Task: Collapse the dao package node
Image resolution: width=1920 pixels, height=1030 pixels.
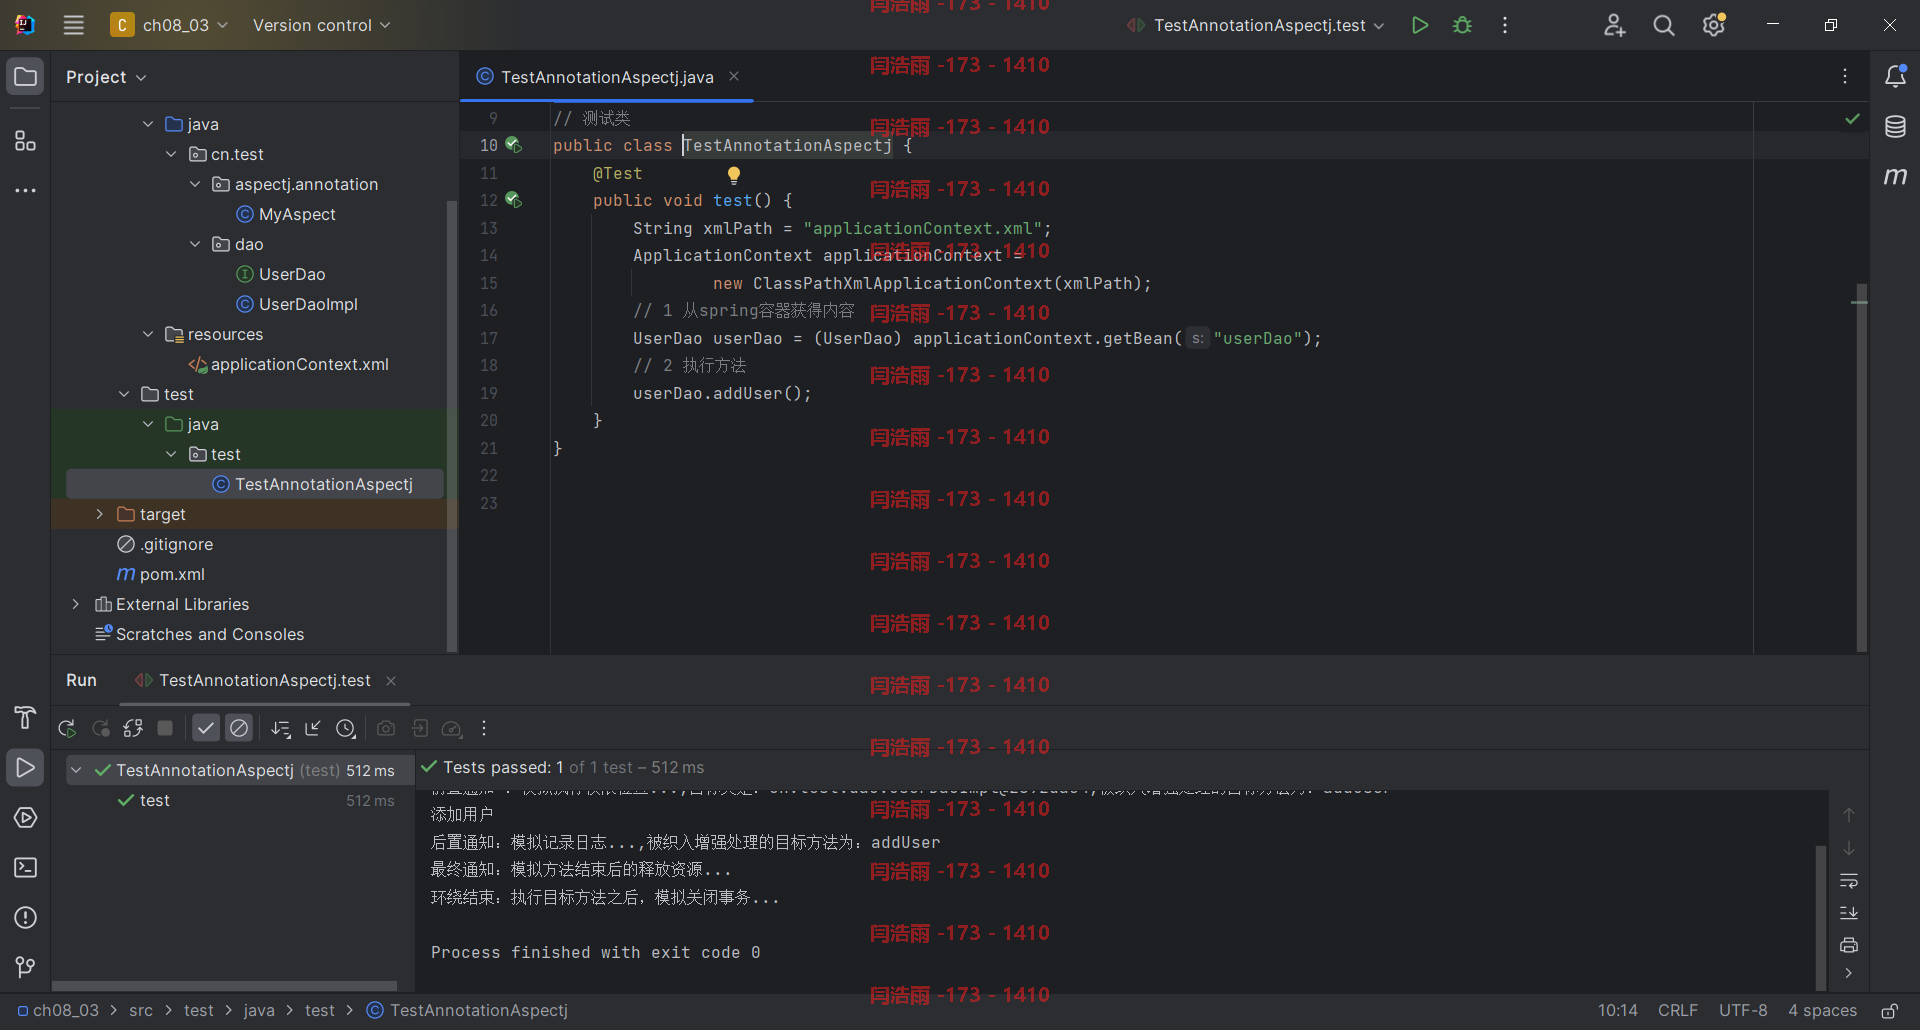Action: pos(195,244)
